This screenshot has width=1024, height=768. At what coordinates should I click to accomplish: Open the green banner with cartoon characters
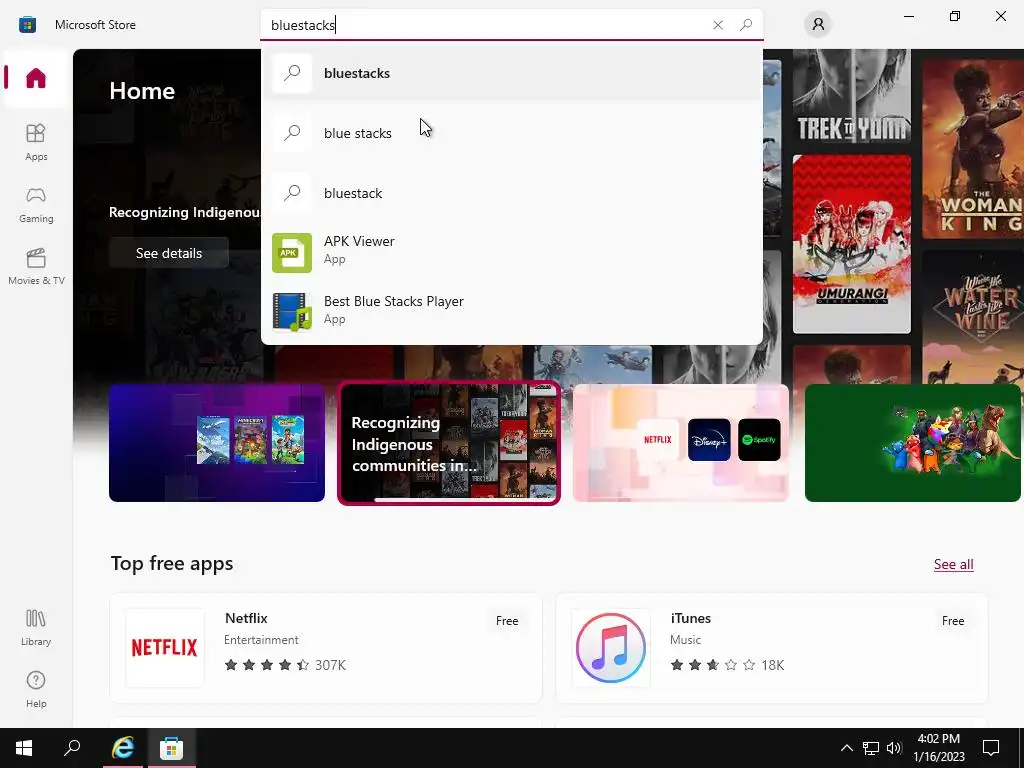click(912, 443)
